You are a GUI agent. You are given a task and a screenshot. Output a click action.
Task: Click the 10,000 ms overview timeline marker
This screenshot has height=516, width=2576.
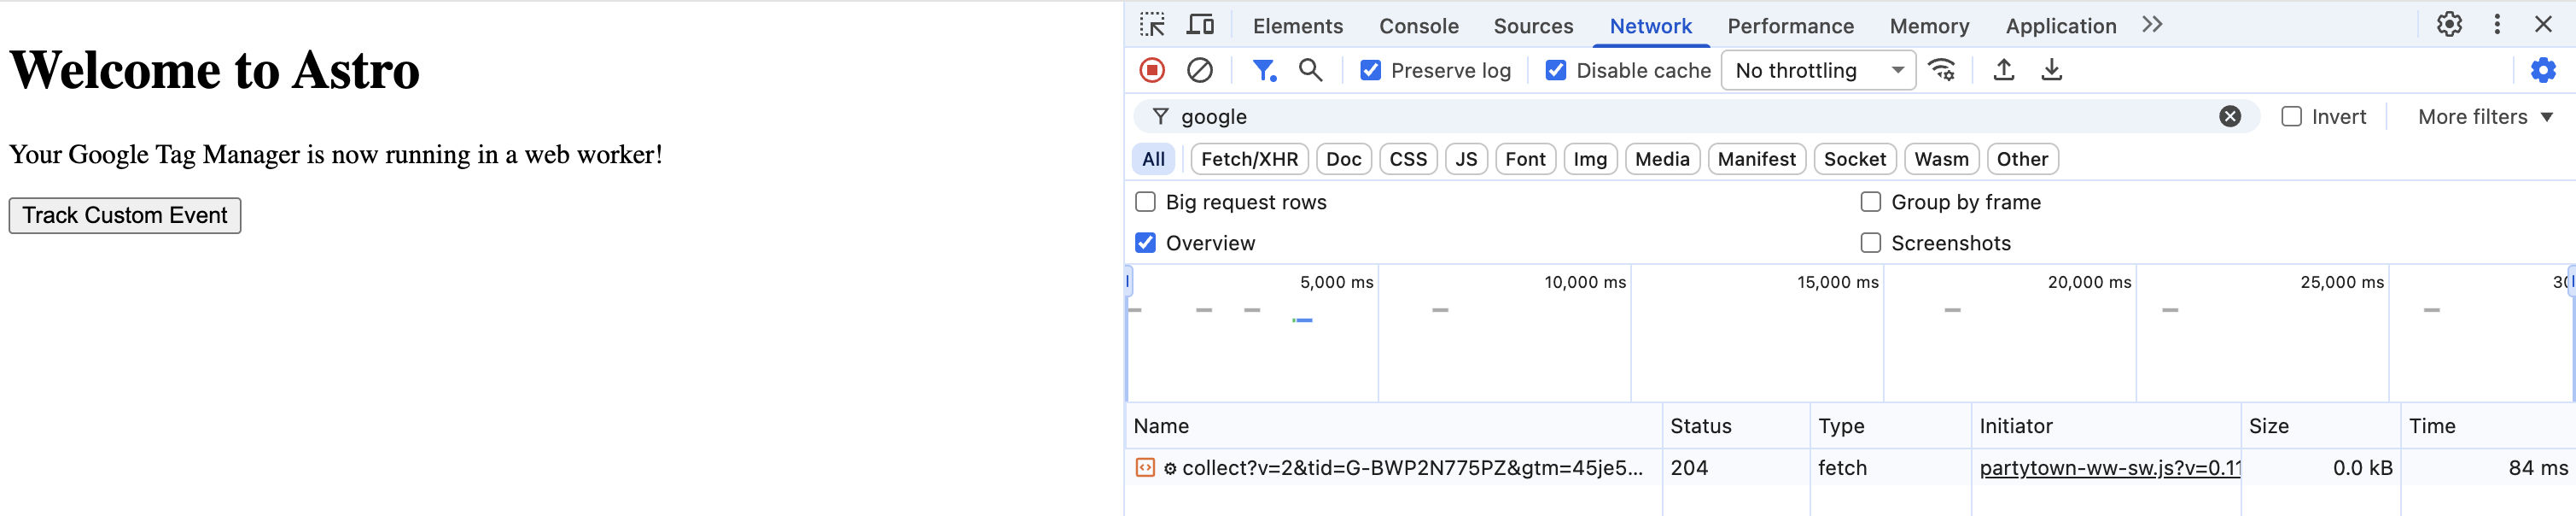(x=1585, y=282)
